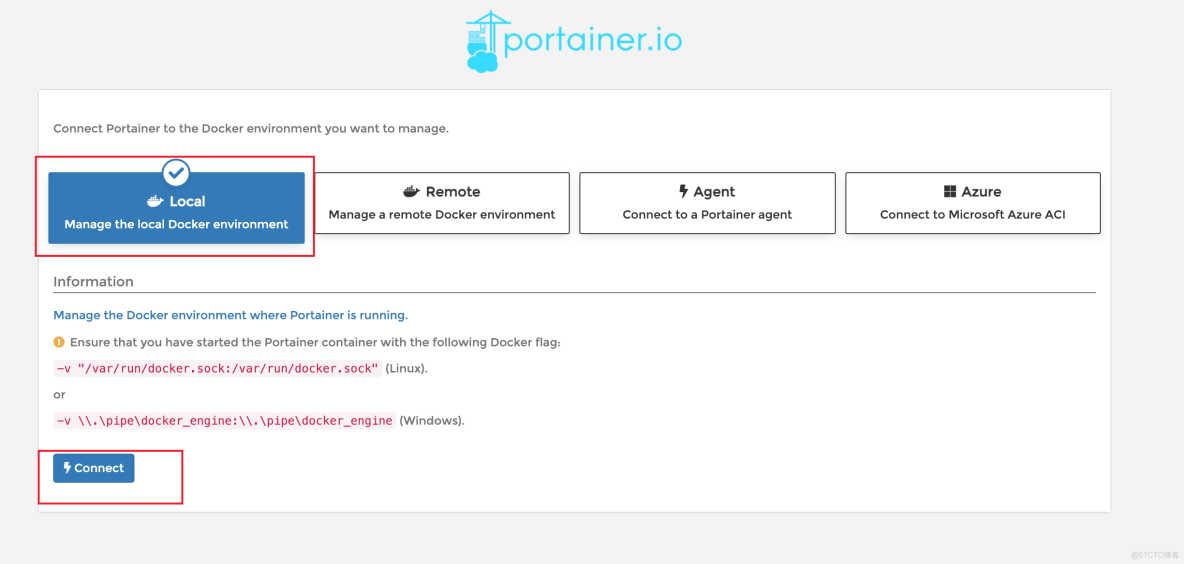Image resolution: width=1184 pixels, height=564 pixels.
Task: Click the lightning bolt icon beside Agent
Action: (x=683, y=192)
